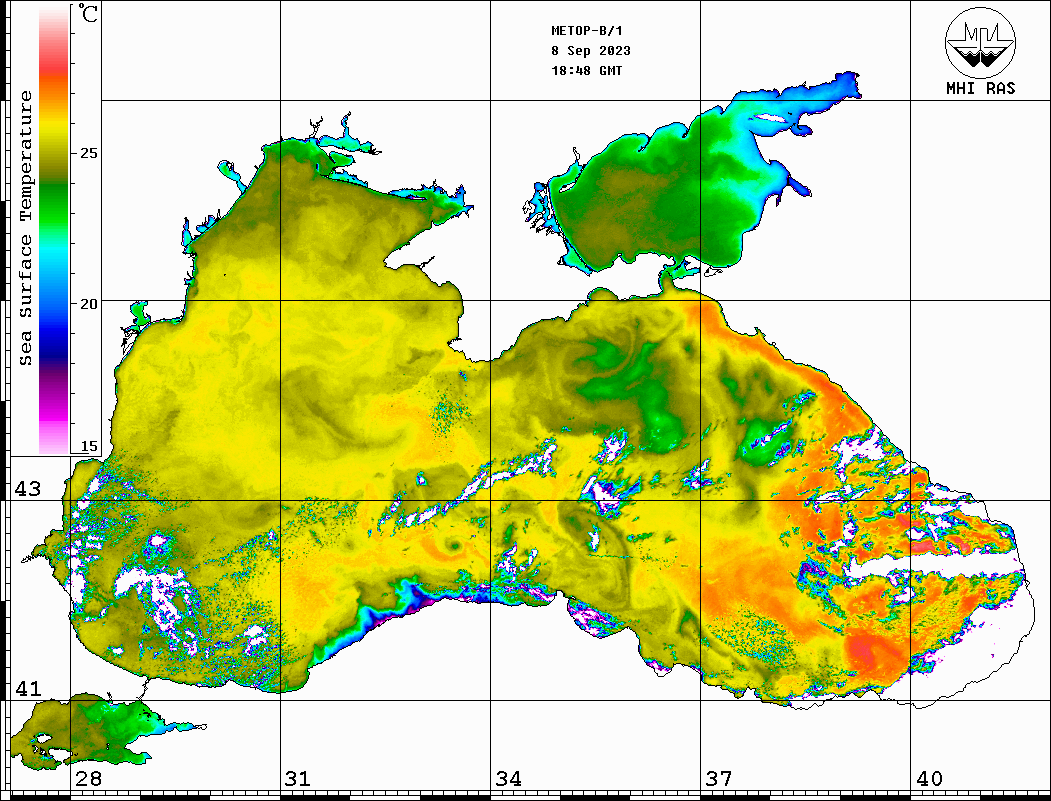Click longitude label '40'
Viewport: 1051px width, 801px height.
tap(929, 778)
